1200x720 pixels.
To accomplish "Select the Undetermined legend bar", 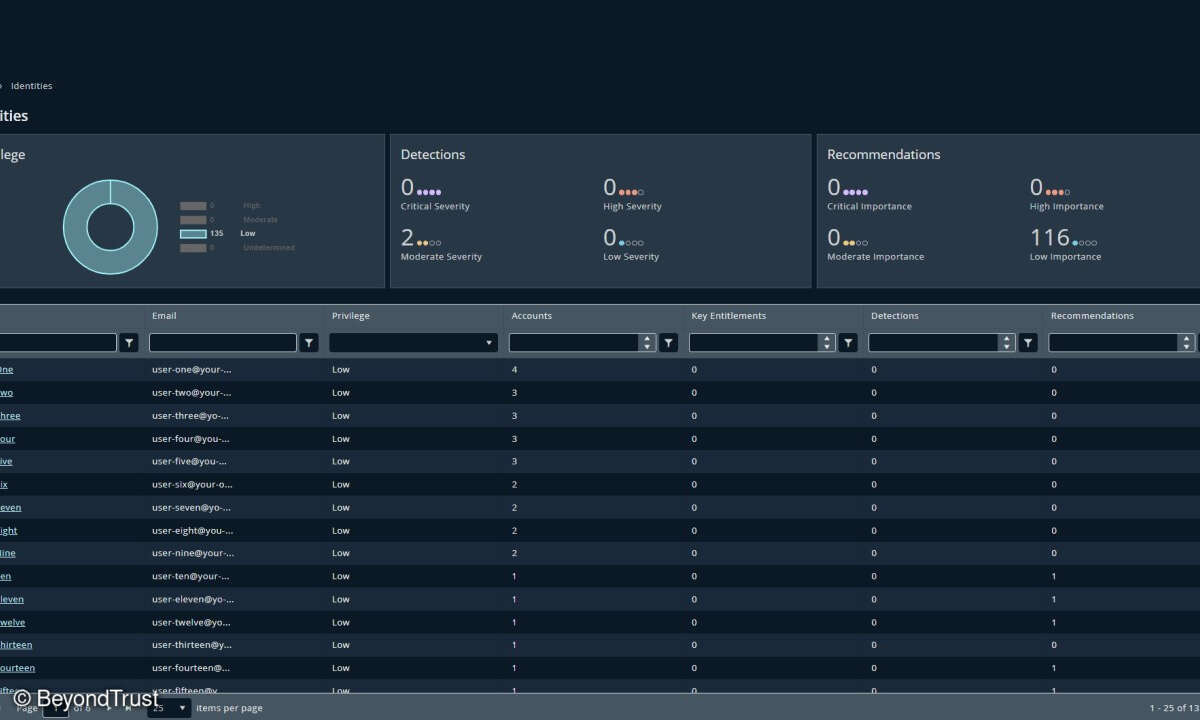I will pyautogui.click(x=193, y=248).
